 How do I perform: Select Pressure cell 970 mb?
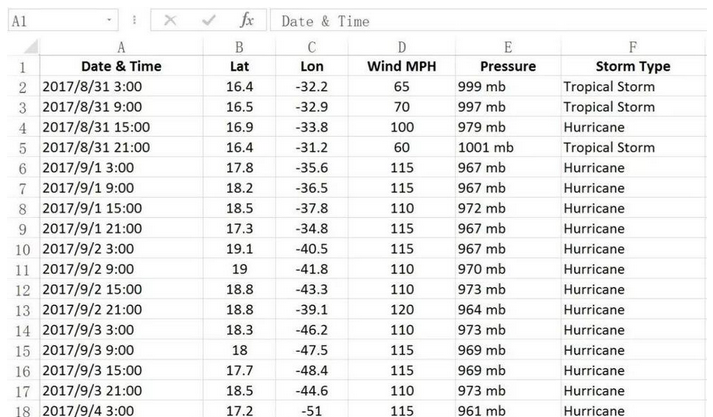click(508, 269)
